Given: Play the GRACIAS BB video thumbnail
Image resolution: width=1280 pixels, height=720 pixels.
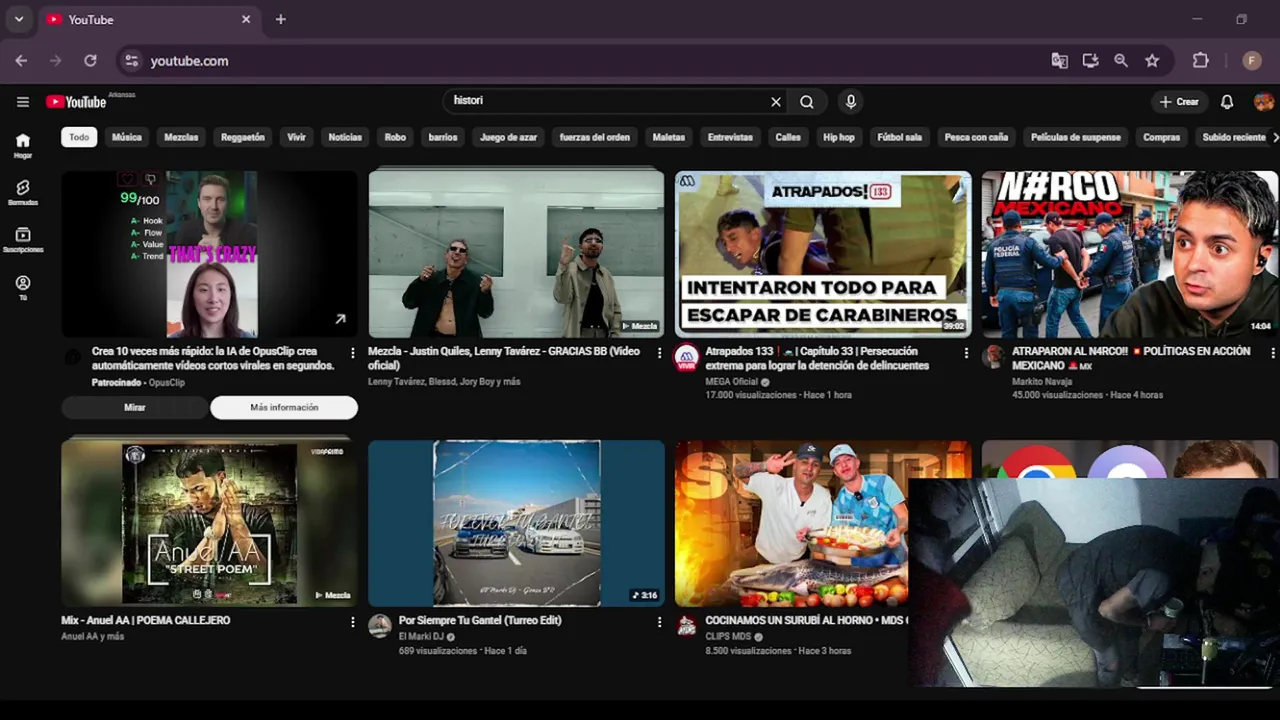Looking at the screenshot, I should click(516, 254).
